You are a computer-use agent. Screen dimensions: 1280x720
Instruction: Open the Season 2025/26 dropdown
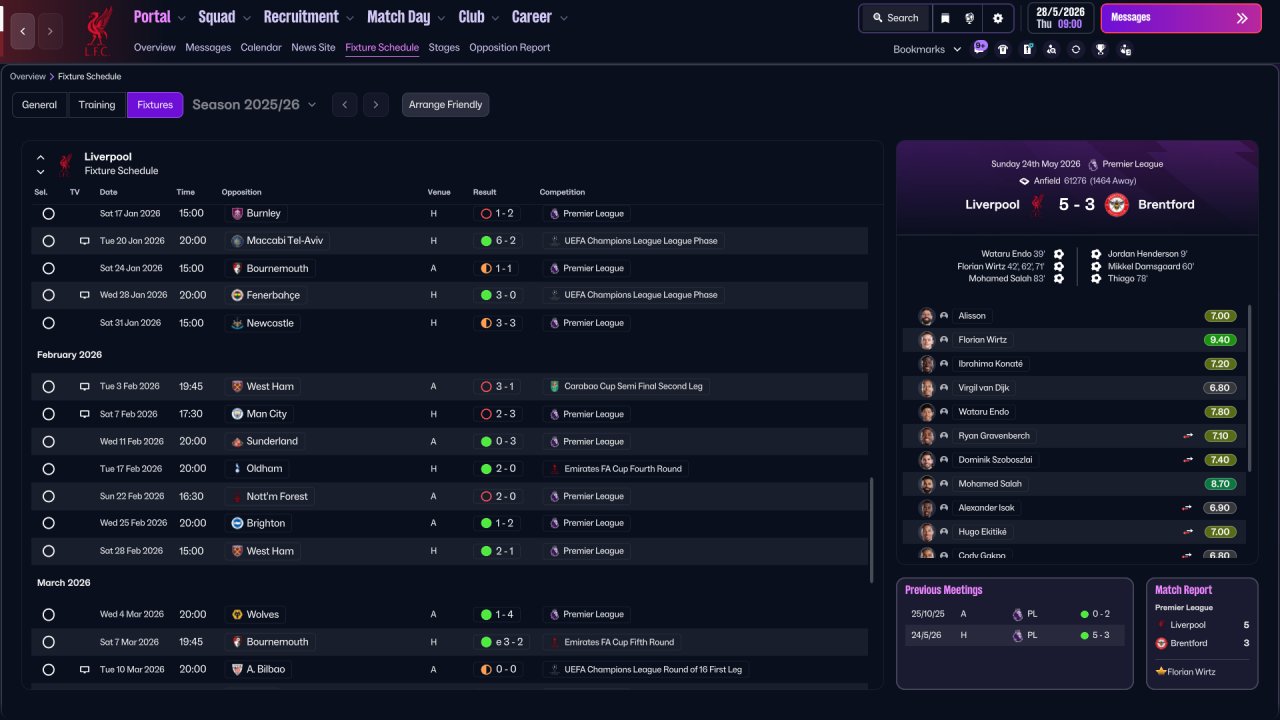[254, 105]
